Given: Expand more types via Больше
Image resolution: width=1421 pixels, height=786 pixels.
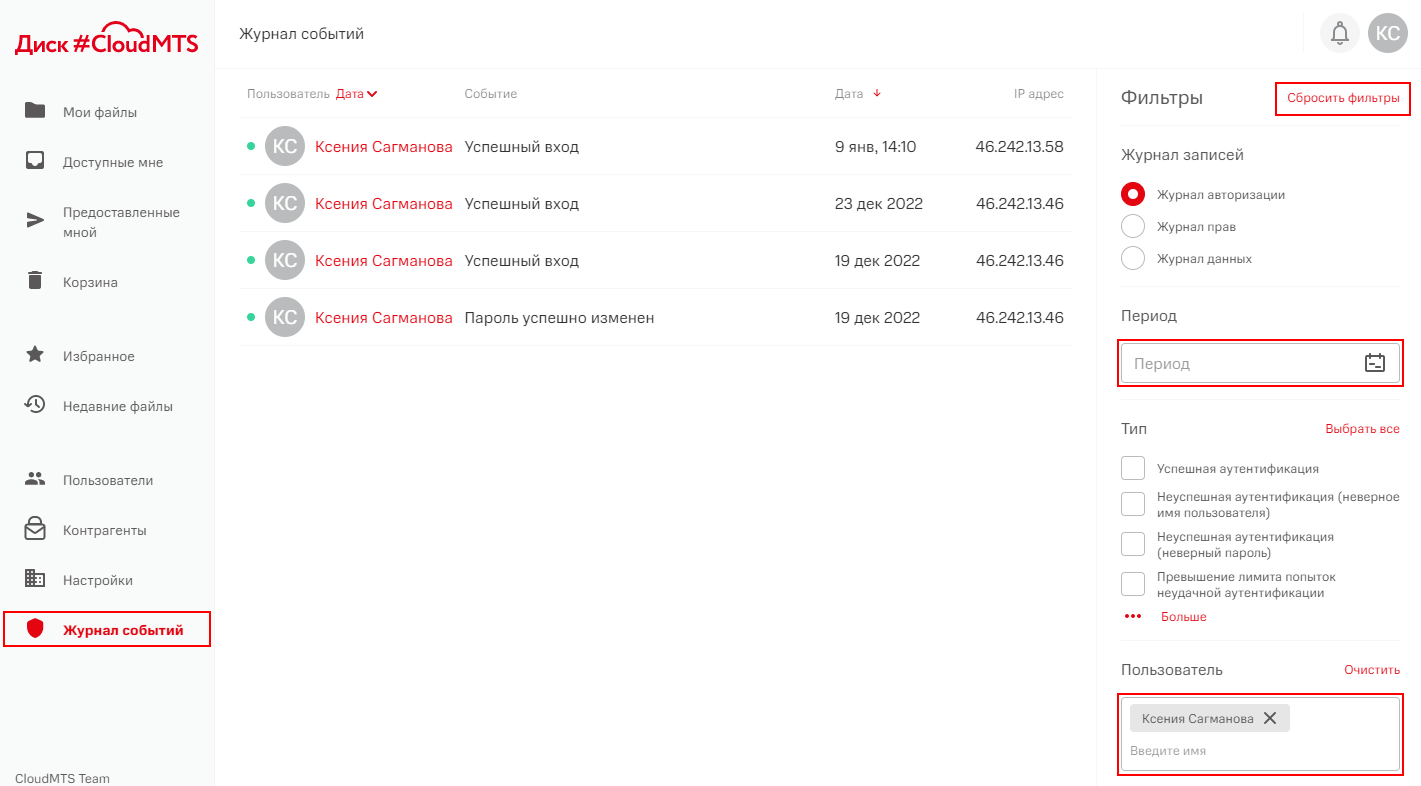Looking at the screenshot, I should point(1183,617).
